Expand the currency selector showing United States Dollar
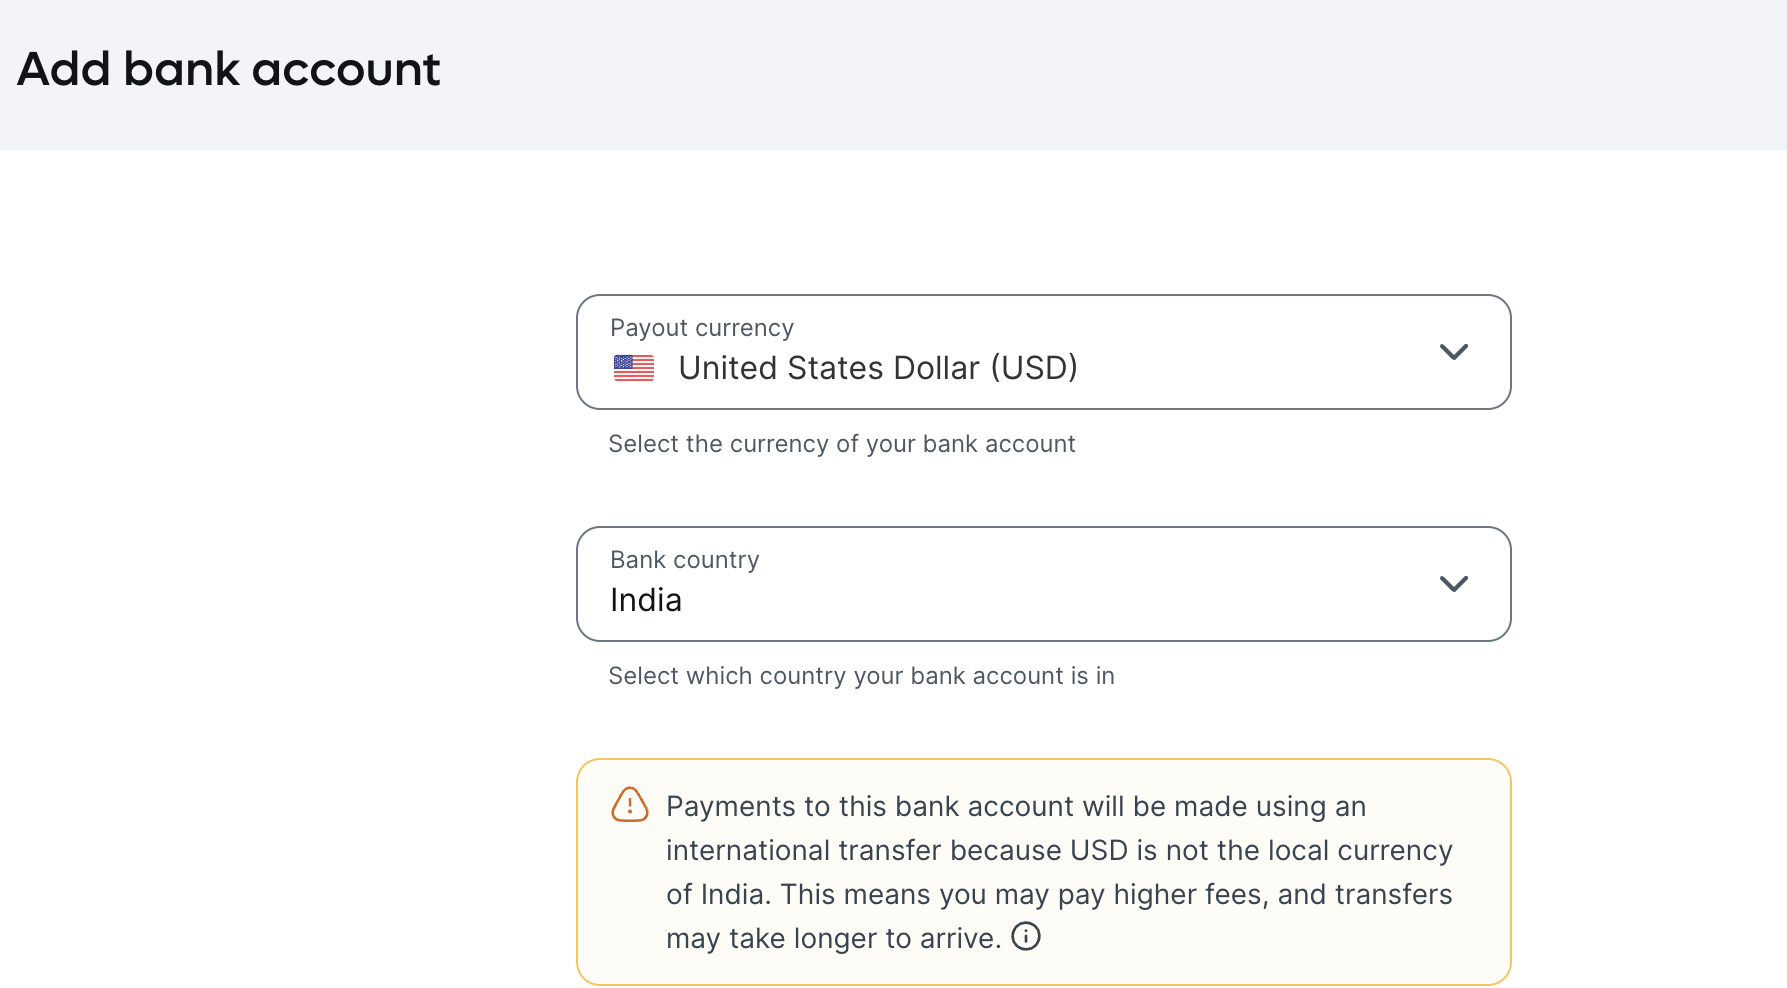The width and height of the screenshot is (1787, 988). coord(1043,352)
